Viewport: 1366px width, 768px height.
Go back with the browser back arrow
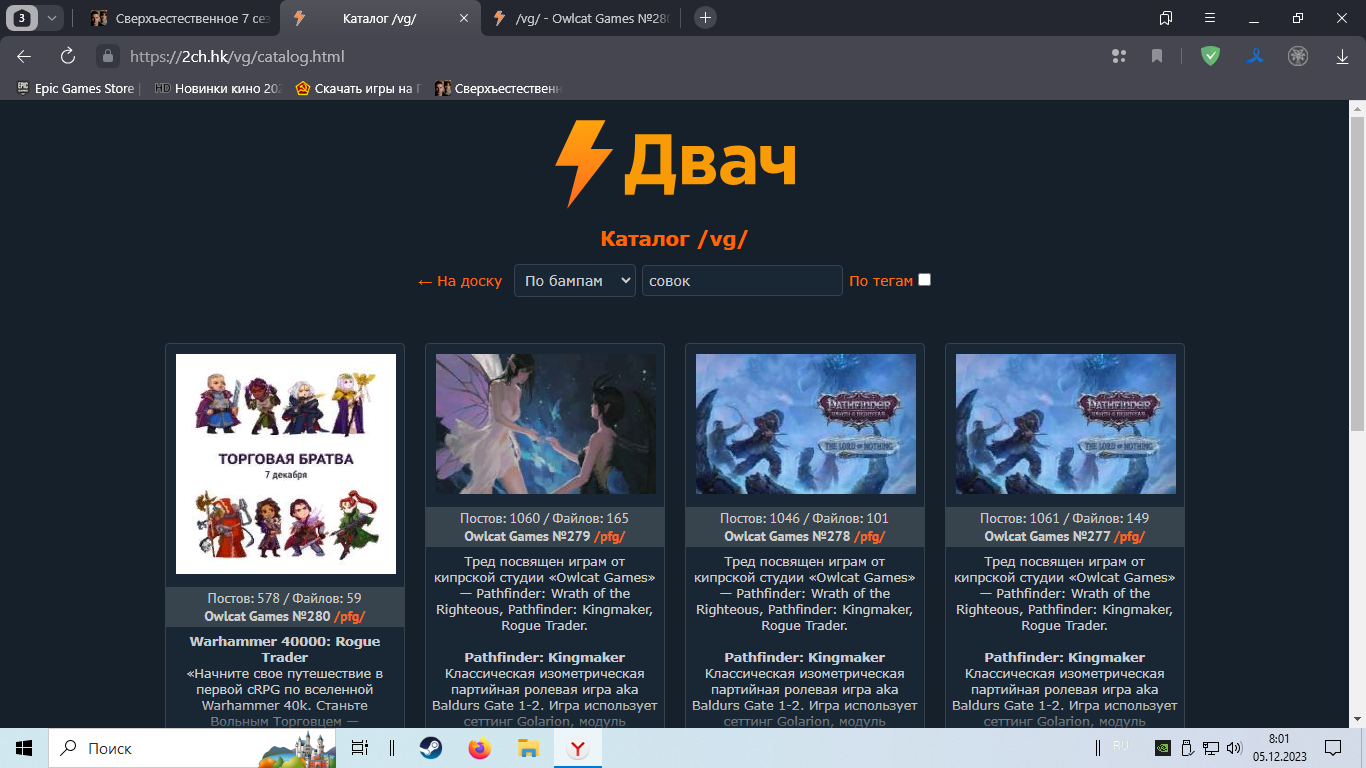(x=24, y=57)
